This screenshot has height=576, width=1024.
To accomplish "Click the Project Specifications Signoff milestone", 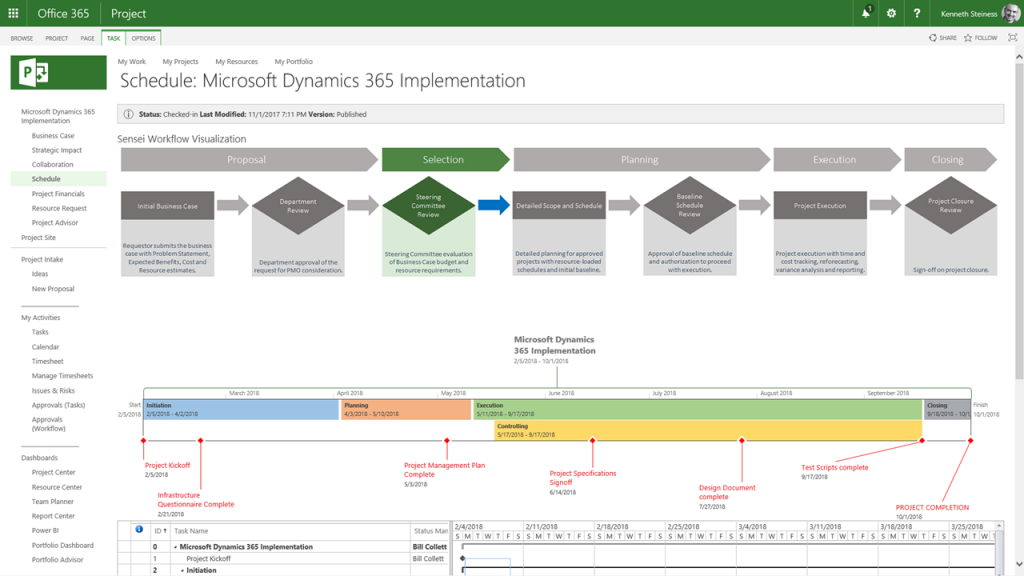I will click(583, 477).
